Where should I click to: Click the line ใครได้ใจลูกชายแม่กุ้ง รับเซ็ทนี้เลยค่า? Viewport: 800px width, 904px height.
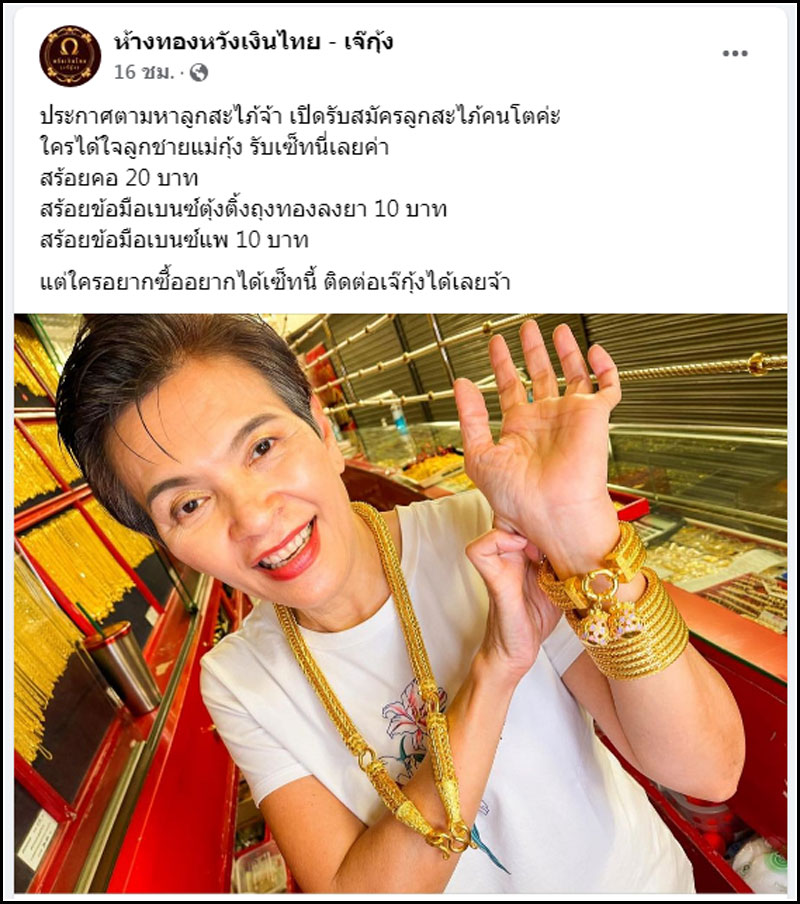(214, 147)
